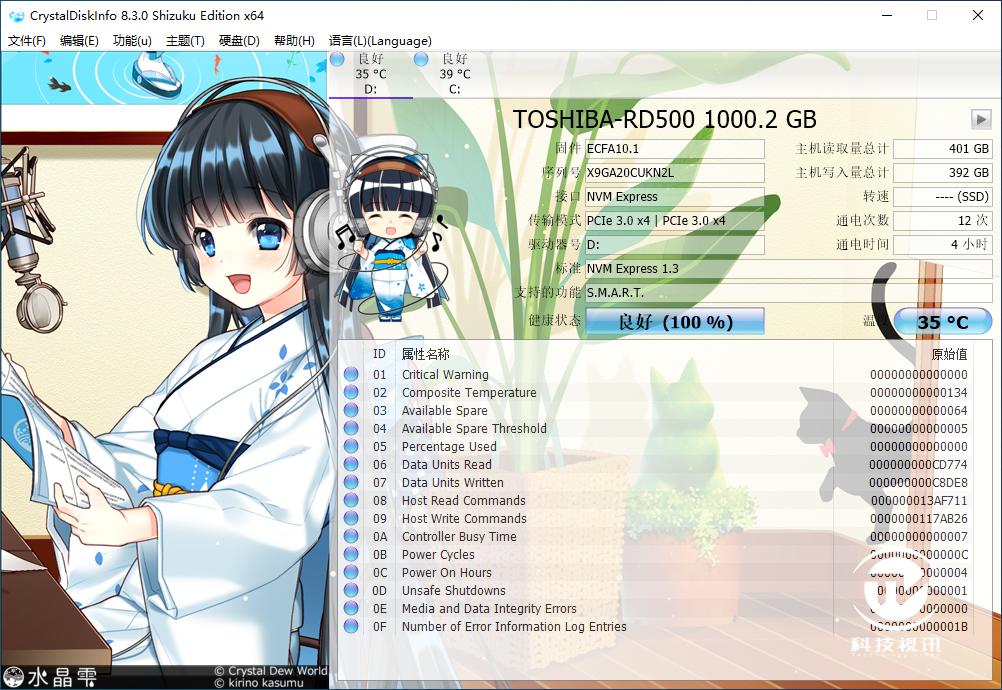This screenshot has width=1002, height=690.
Task: Click the host writes total 392 GB
Action: tap(943, 172)
